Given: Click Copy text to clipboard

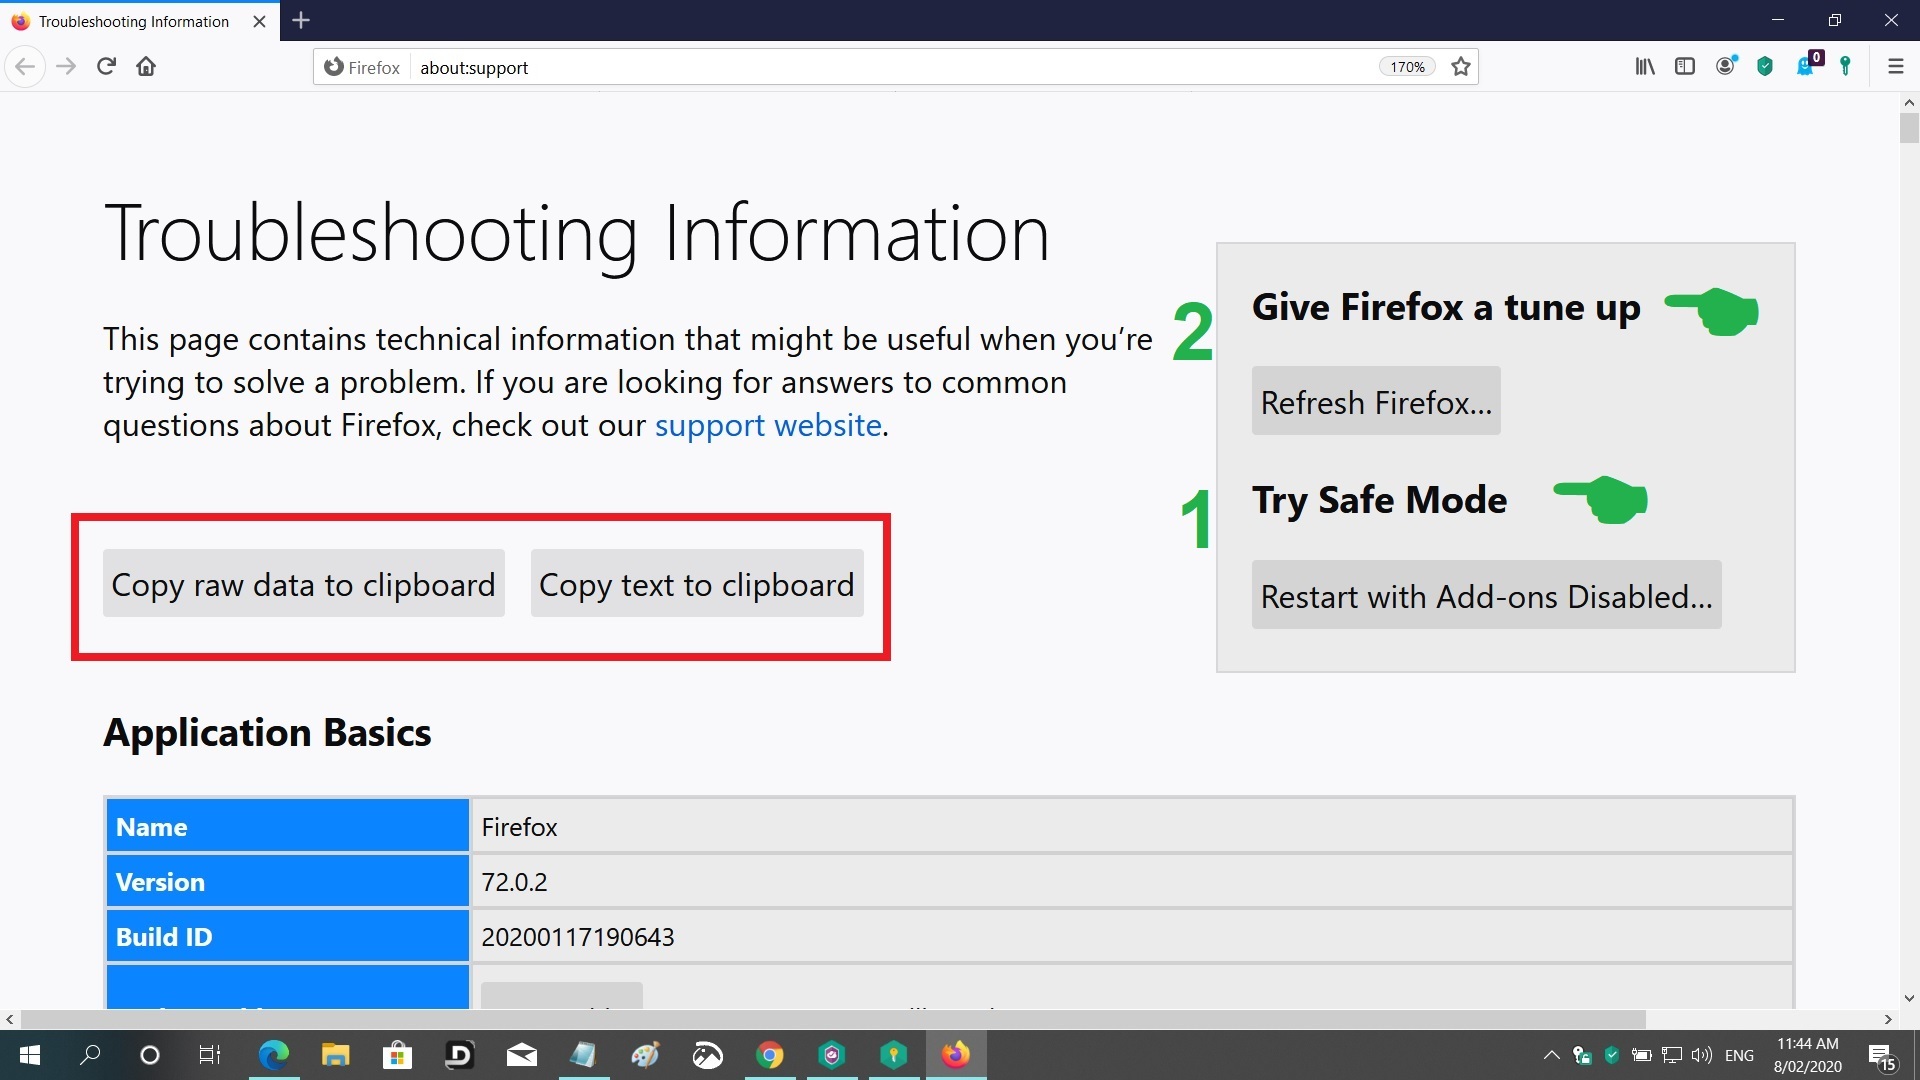Looking at the screenshot, I should click(697, 584).
